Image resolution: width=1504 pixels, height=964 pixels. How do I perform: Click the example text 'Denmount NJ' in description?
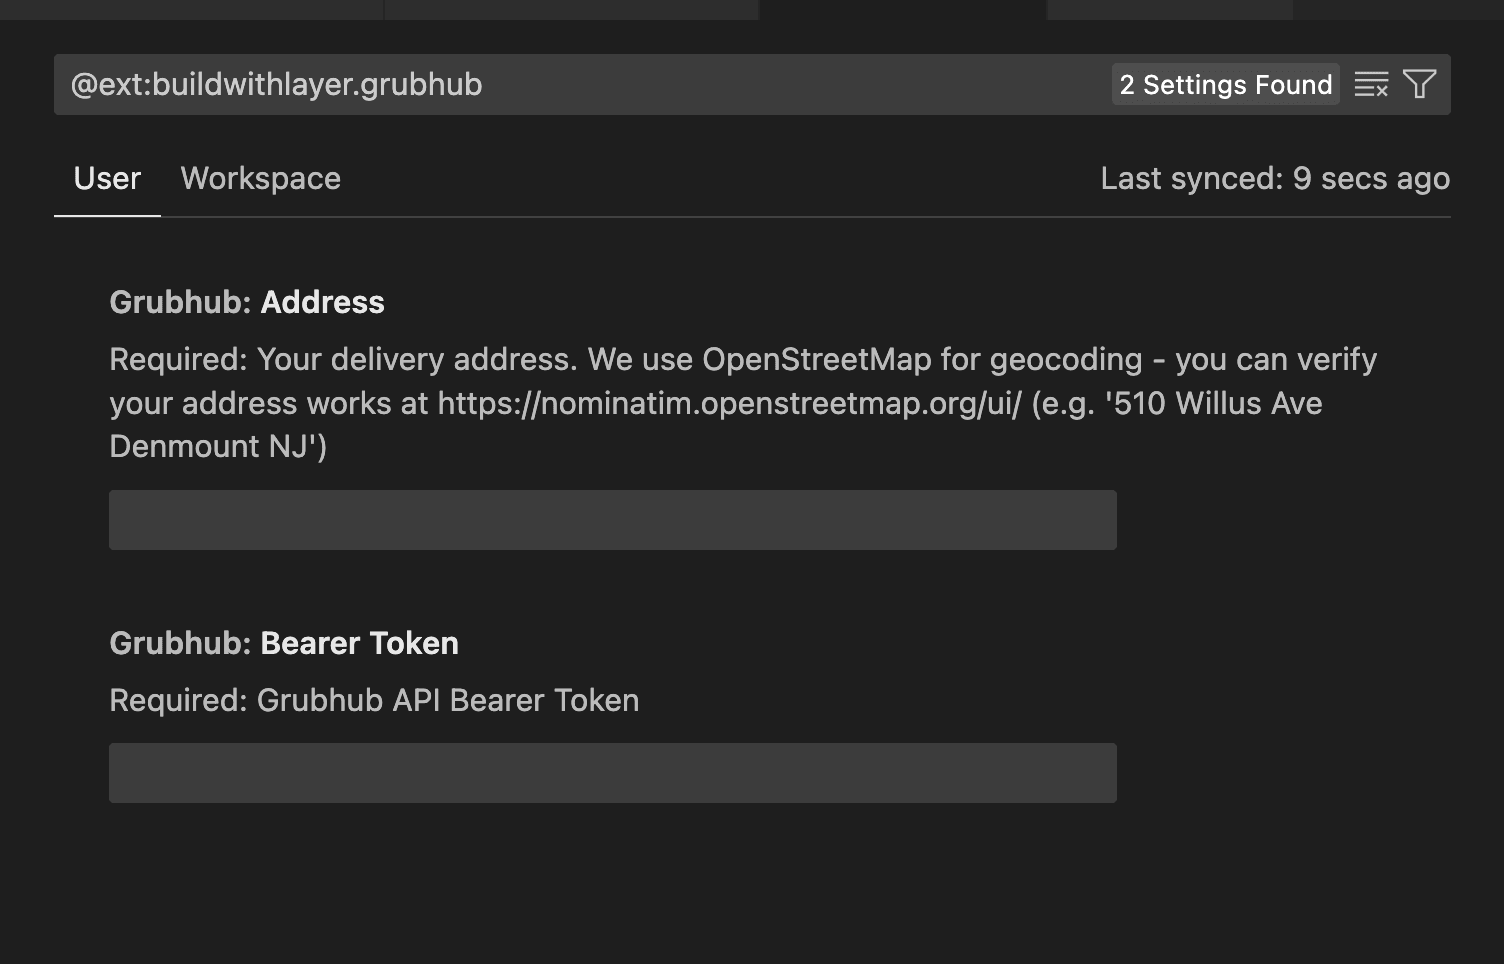point(210,446)
